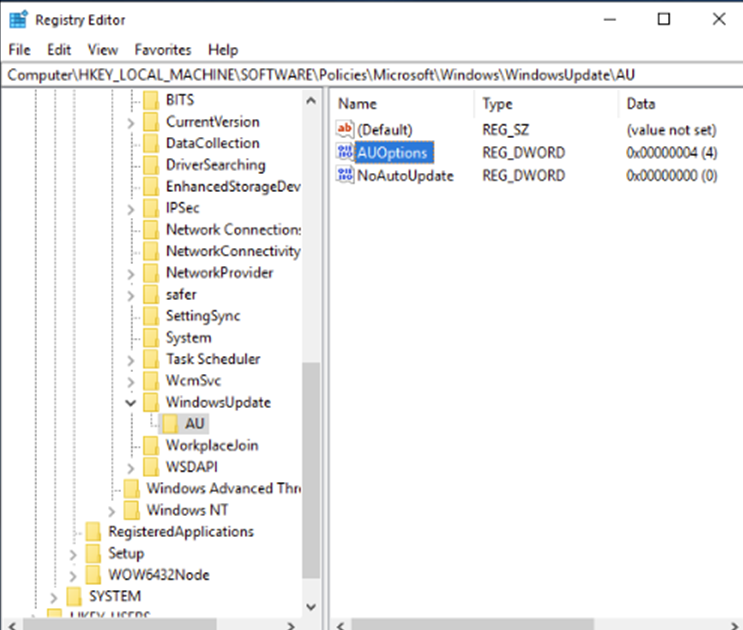
Task: Click the IPSec folder icon
Action: pos(151,208)
